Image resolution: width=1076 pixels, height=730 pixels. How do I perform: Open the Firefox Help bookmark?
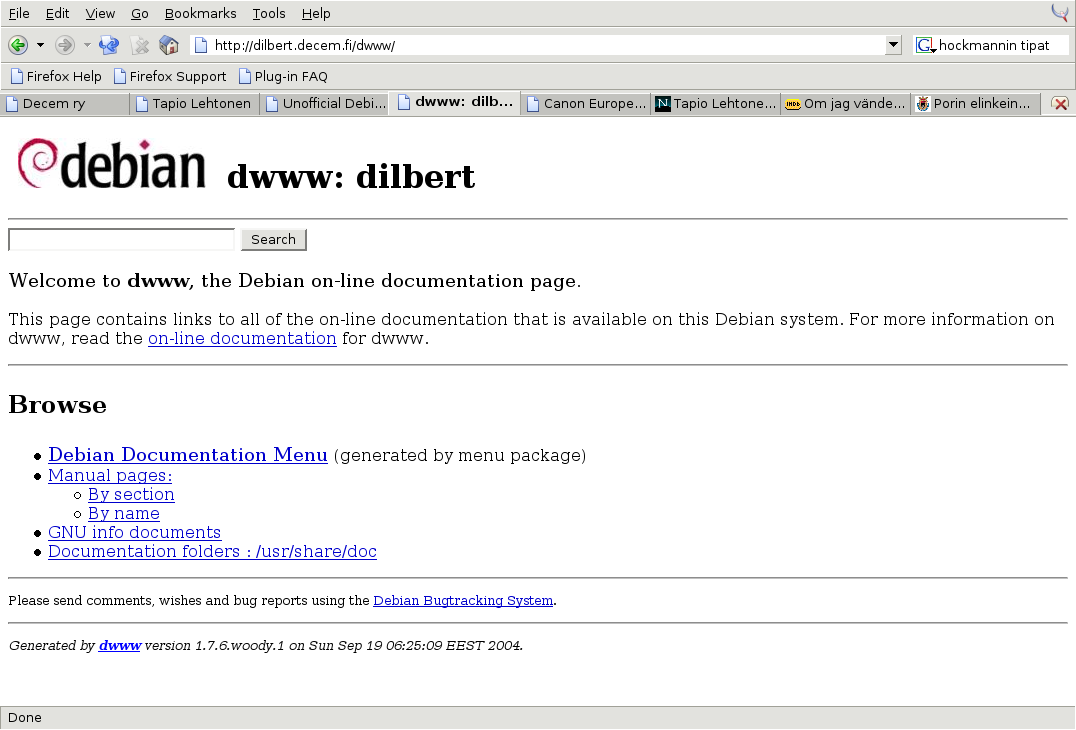point(56,76)
